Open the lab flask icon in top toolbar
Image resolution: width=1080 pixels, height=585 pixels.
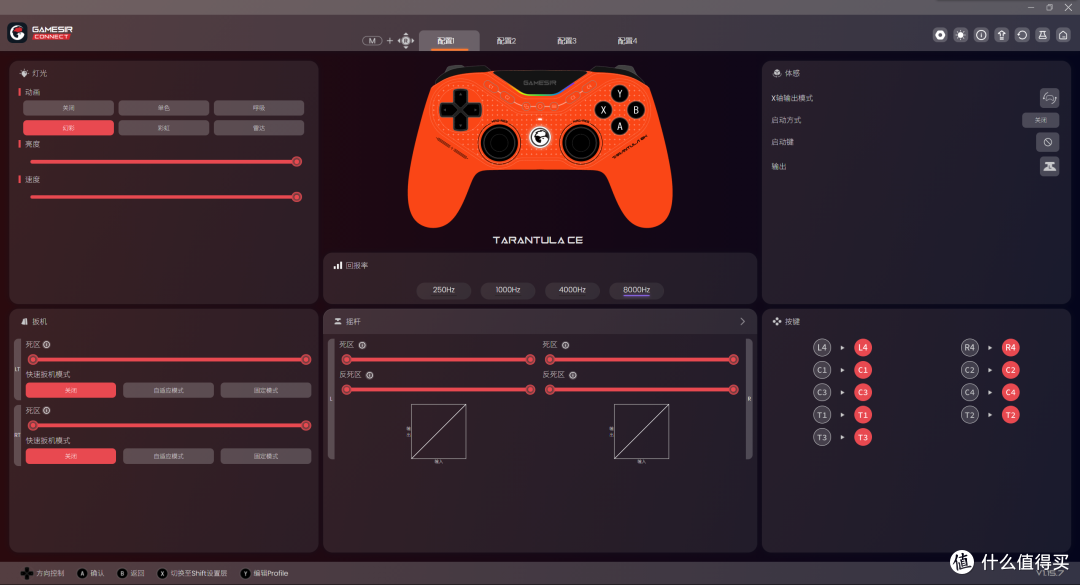pyautogui.click(x=1043, y=35)
